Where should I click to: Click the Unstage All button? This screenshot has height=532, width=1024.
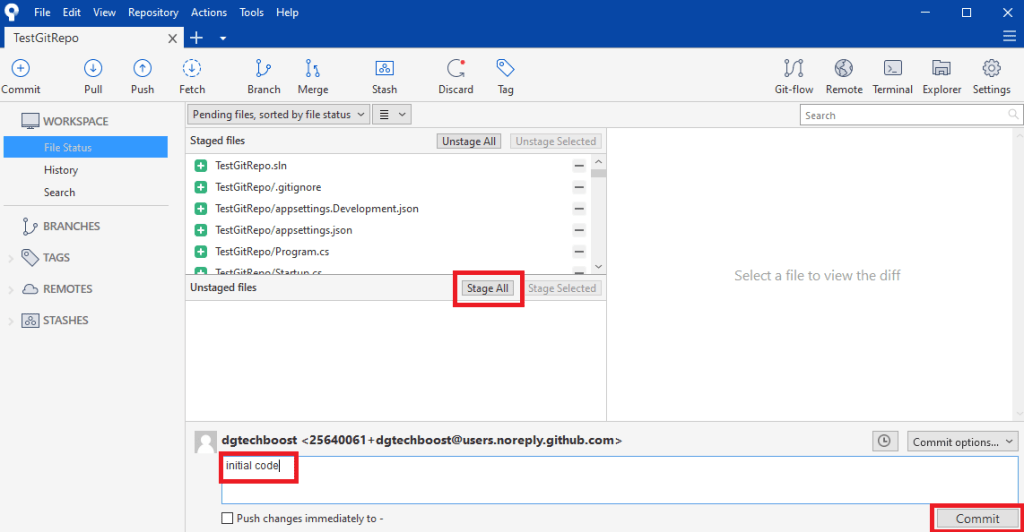click(x=469, y=142)
